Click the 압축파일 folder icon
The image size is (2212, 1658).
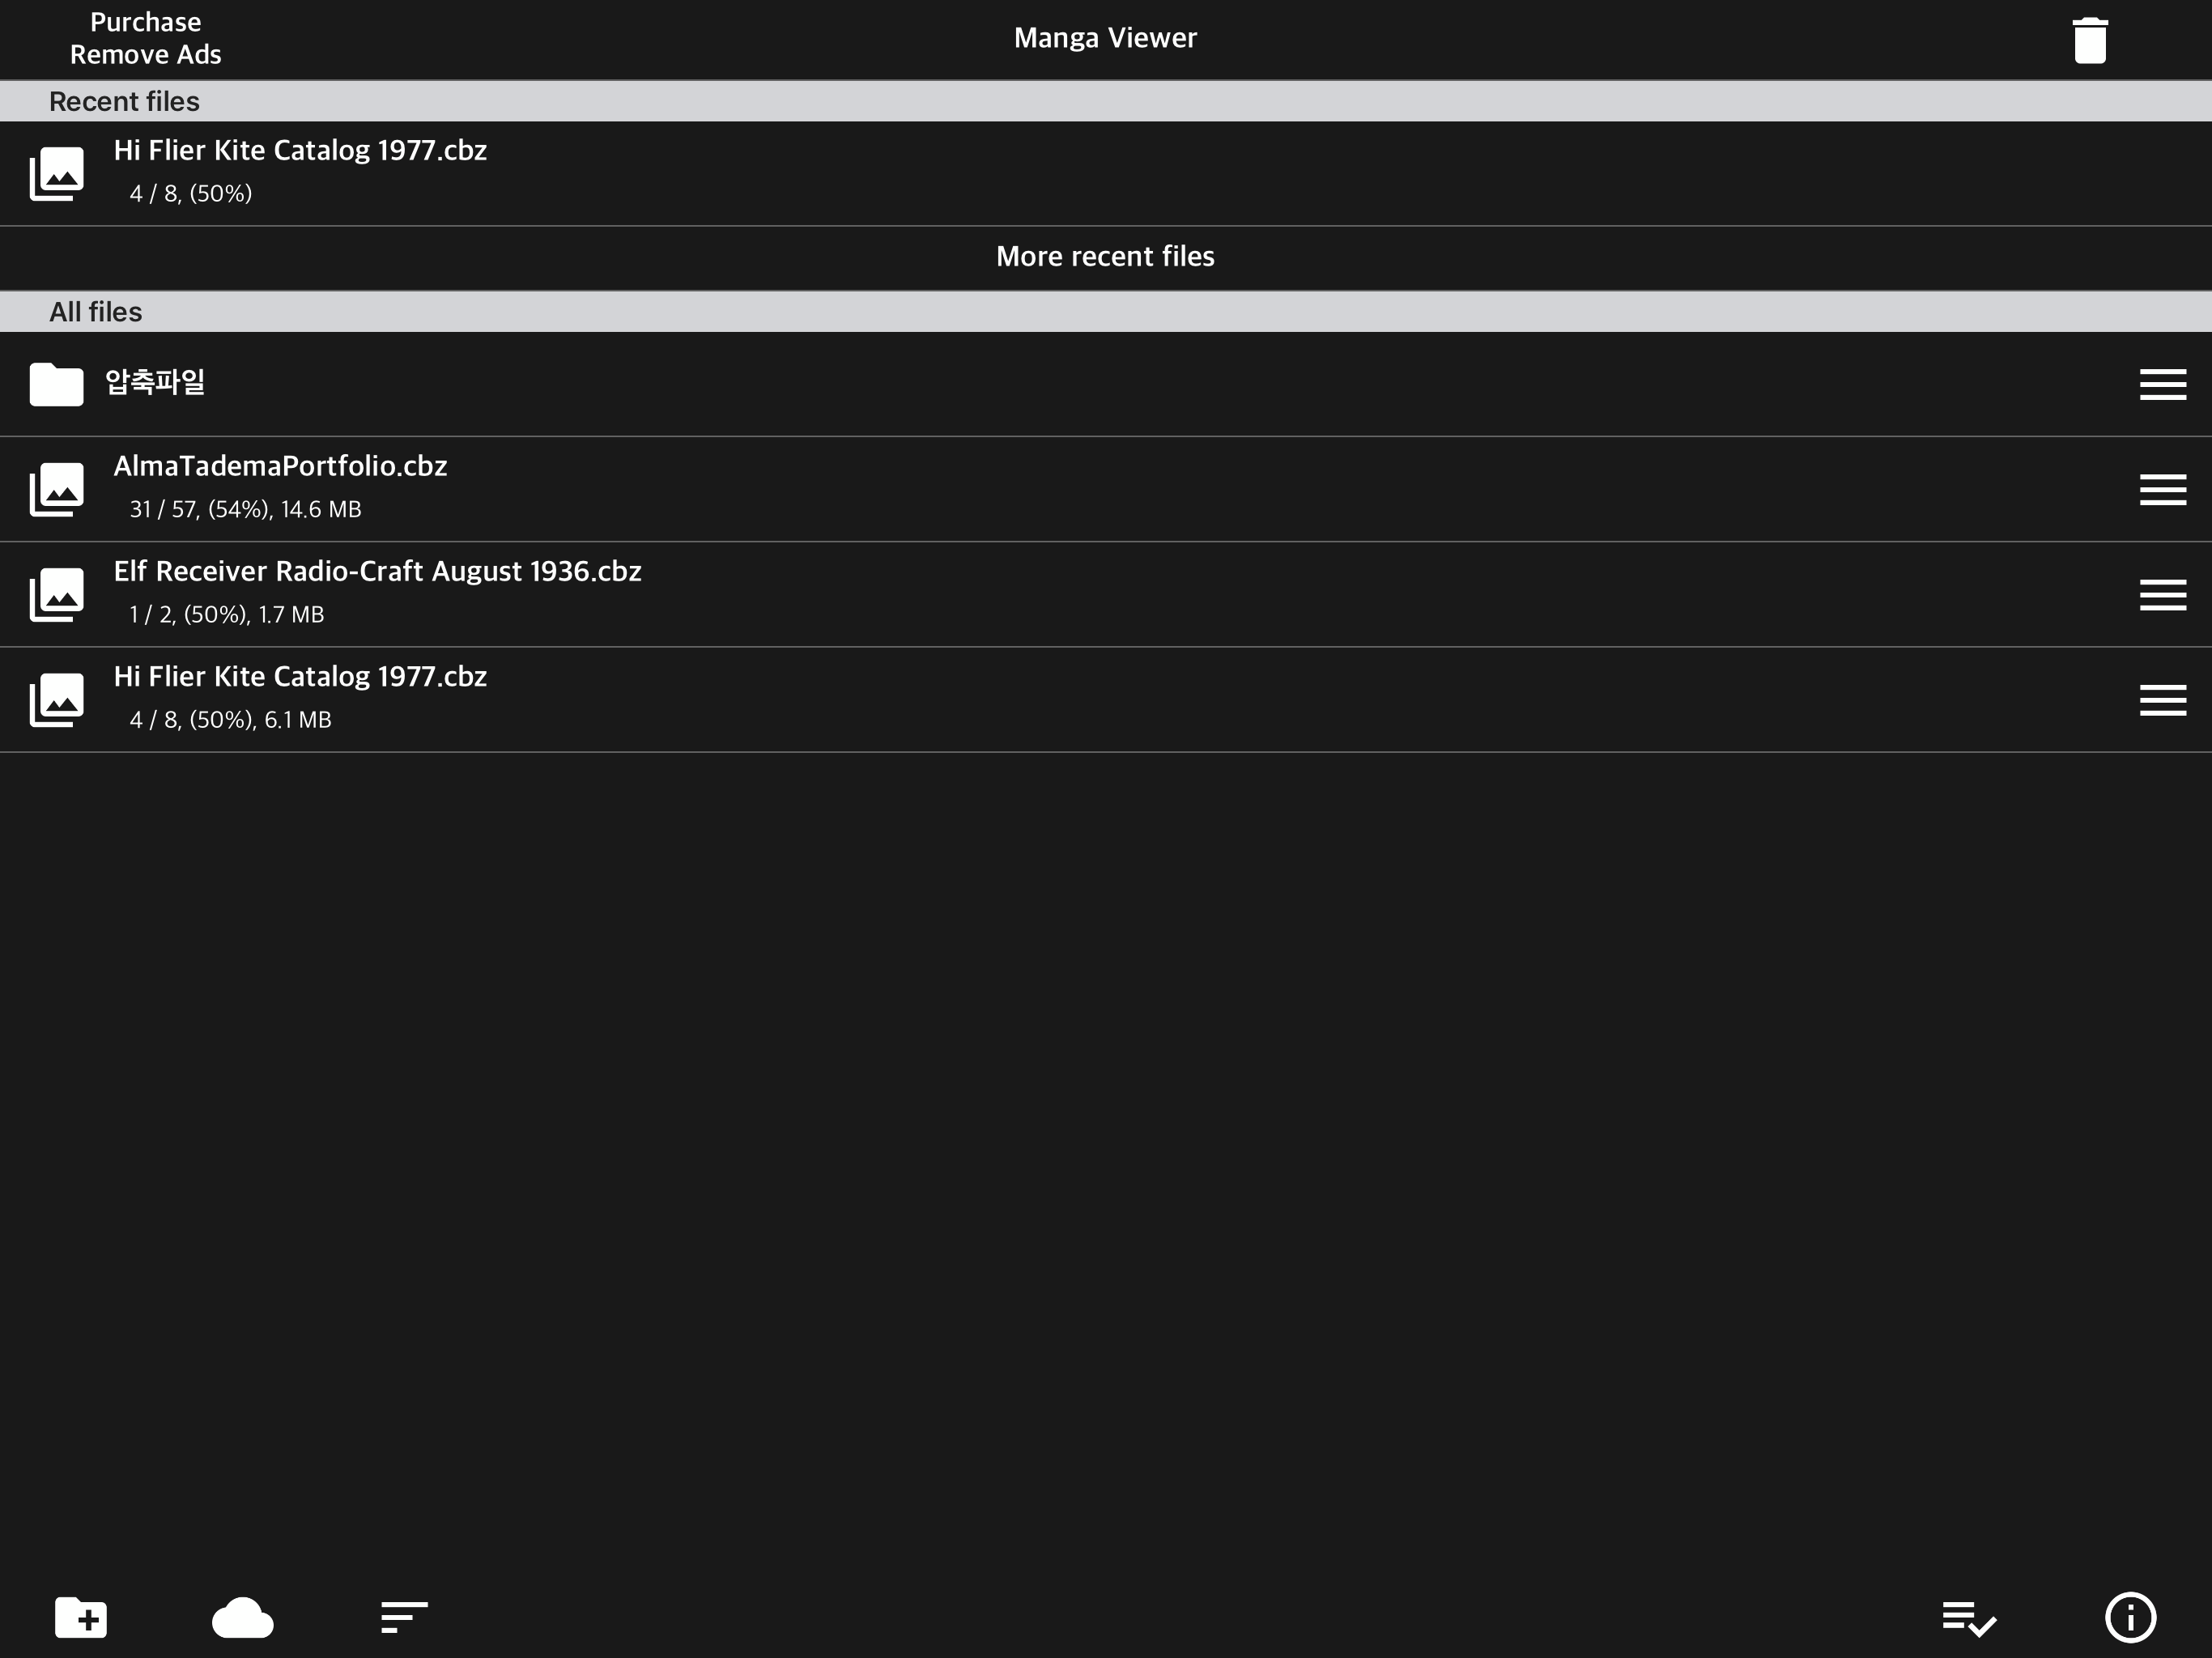coord(57,384)
